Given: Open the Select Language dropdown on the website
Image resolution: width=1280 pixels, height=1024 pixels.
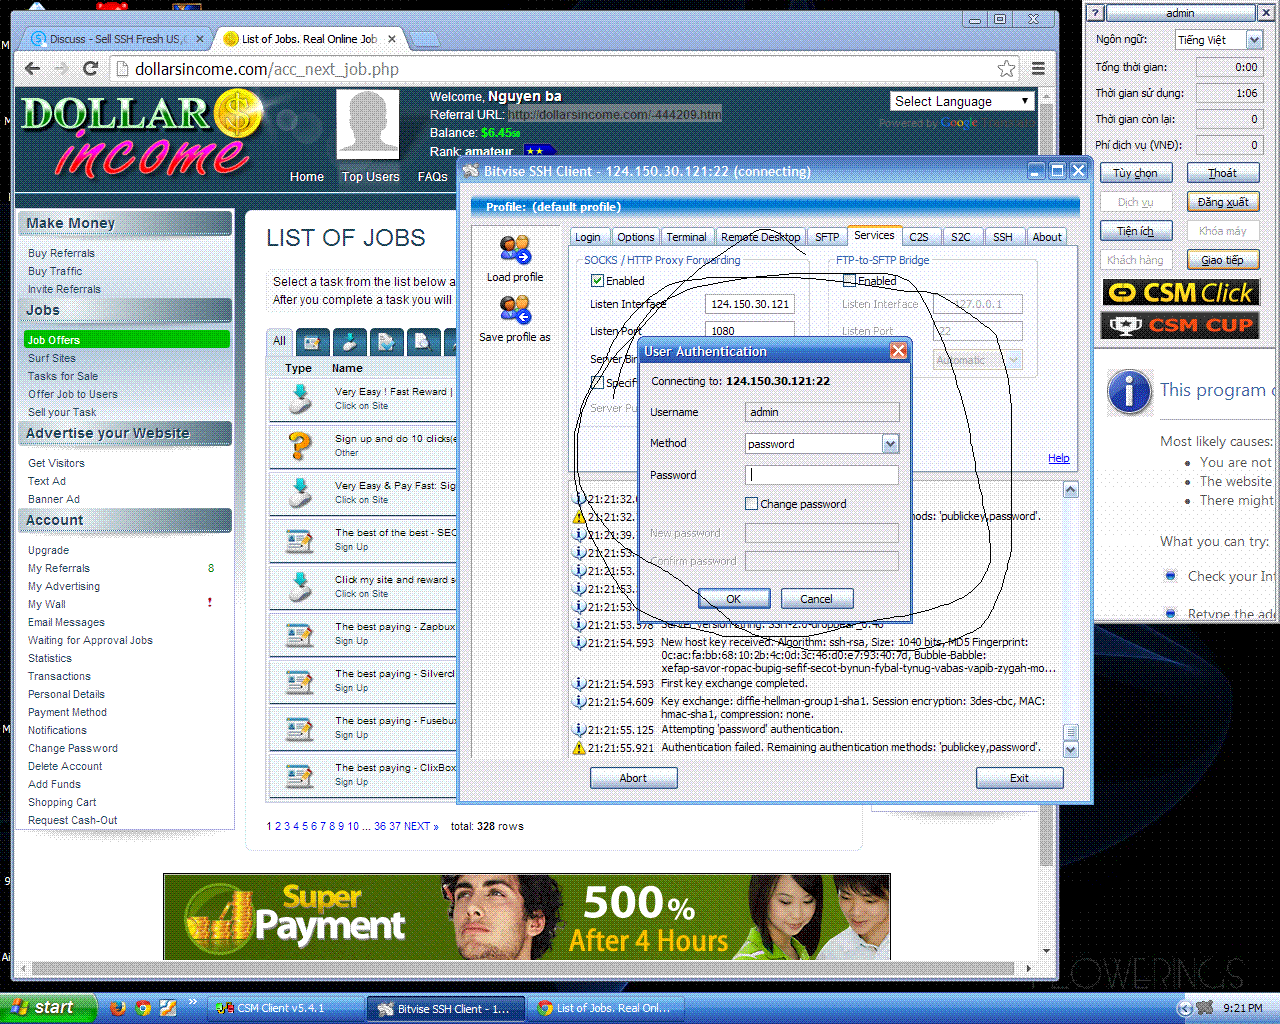Looking at the screenshot, I should [x=961, y=101].
